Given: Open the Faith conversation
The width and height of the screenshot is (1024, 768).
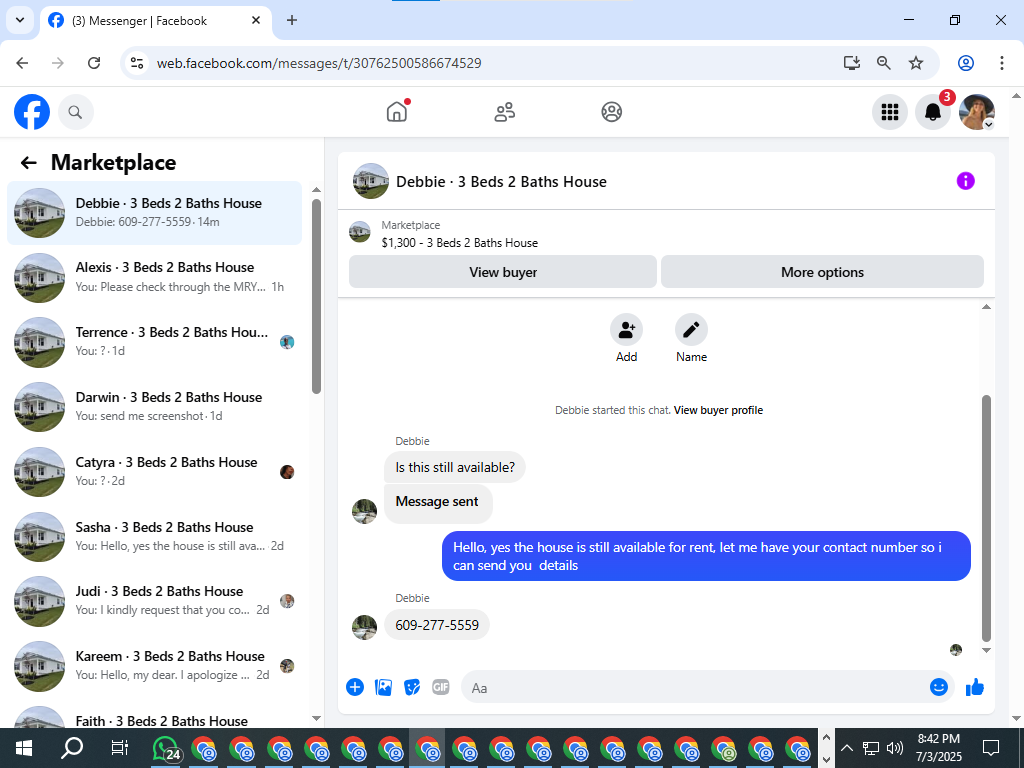Looking at the screenshot, I should pyautogui.click(x=155, y=718).
